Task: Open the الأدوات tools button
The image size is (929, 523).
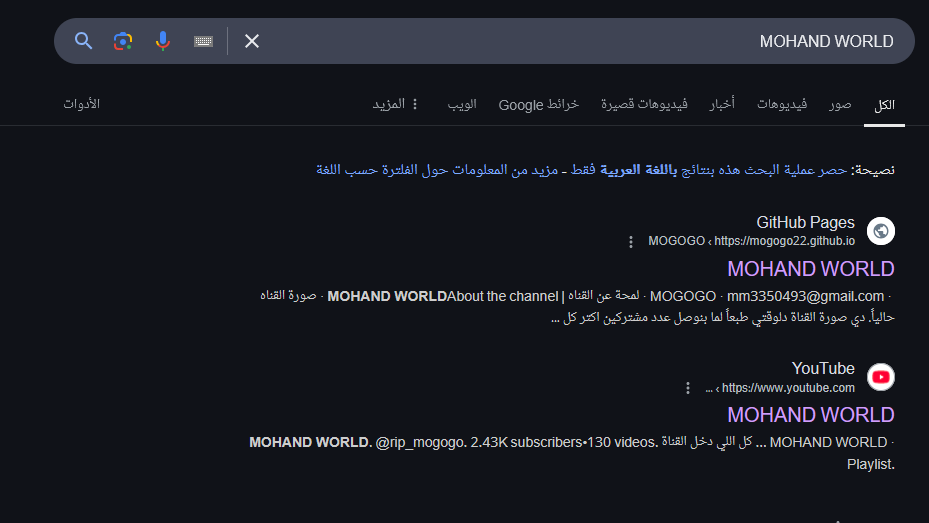Action: (82, 104)
